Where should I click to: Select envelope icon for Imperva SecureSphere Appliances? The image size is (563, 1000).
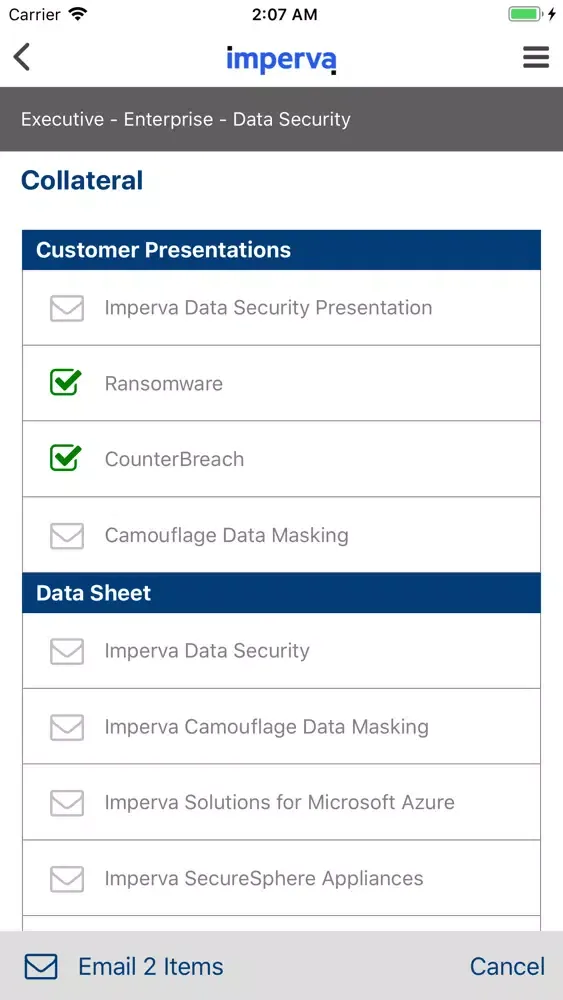pyautogui.click(x=67, y=879)
